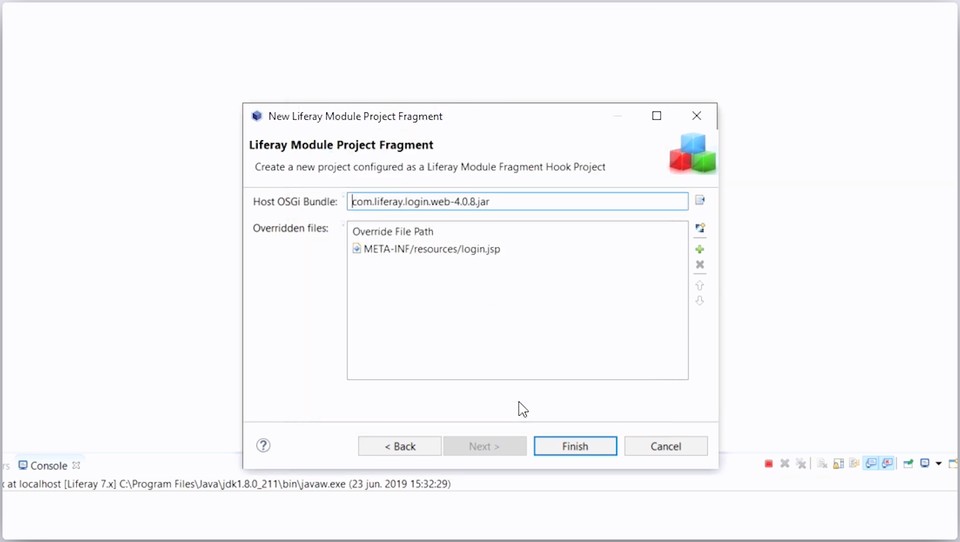
Task: Close the Console tab via its X
Action: 77,465
